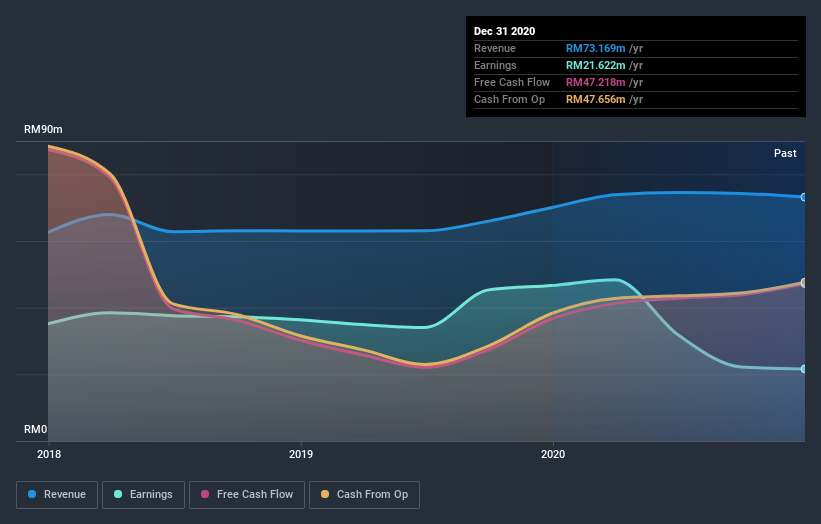Toggle the Free Cash Flow legend button

(x=247, y=495)
